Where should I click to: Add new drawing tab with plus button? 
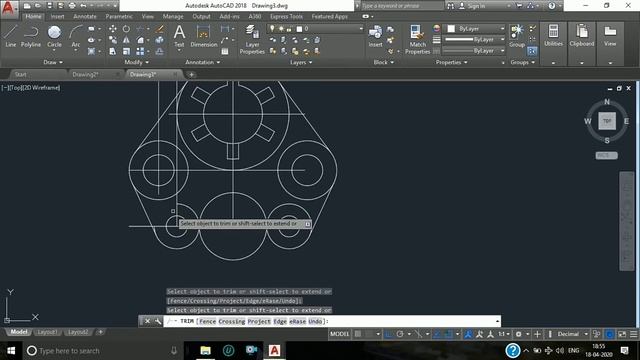[x=191, y=74]
